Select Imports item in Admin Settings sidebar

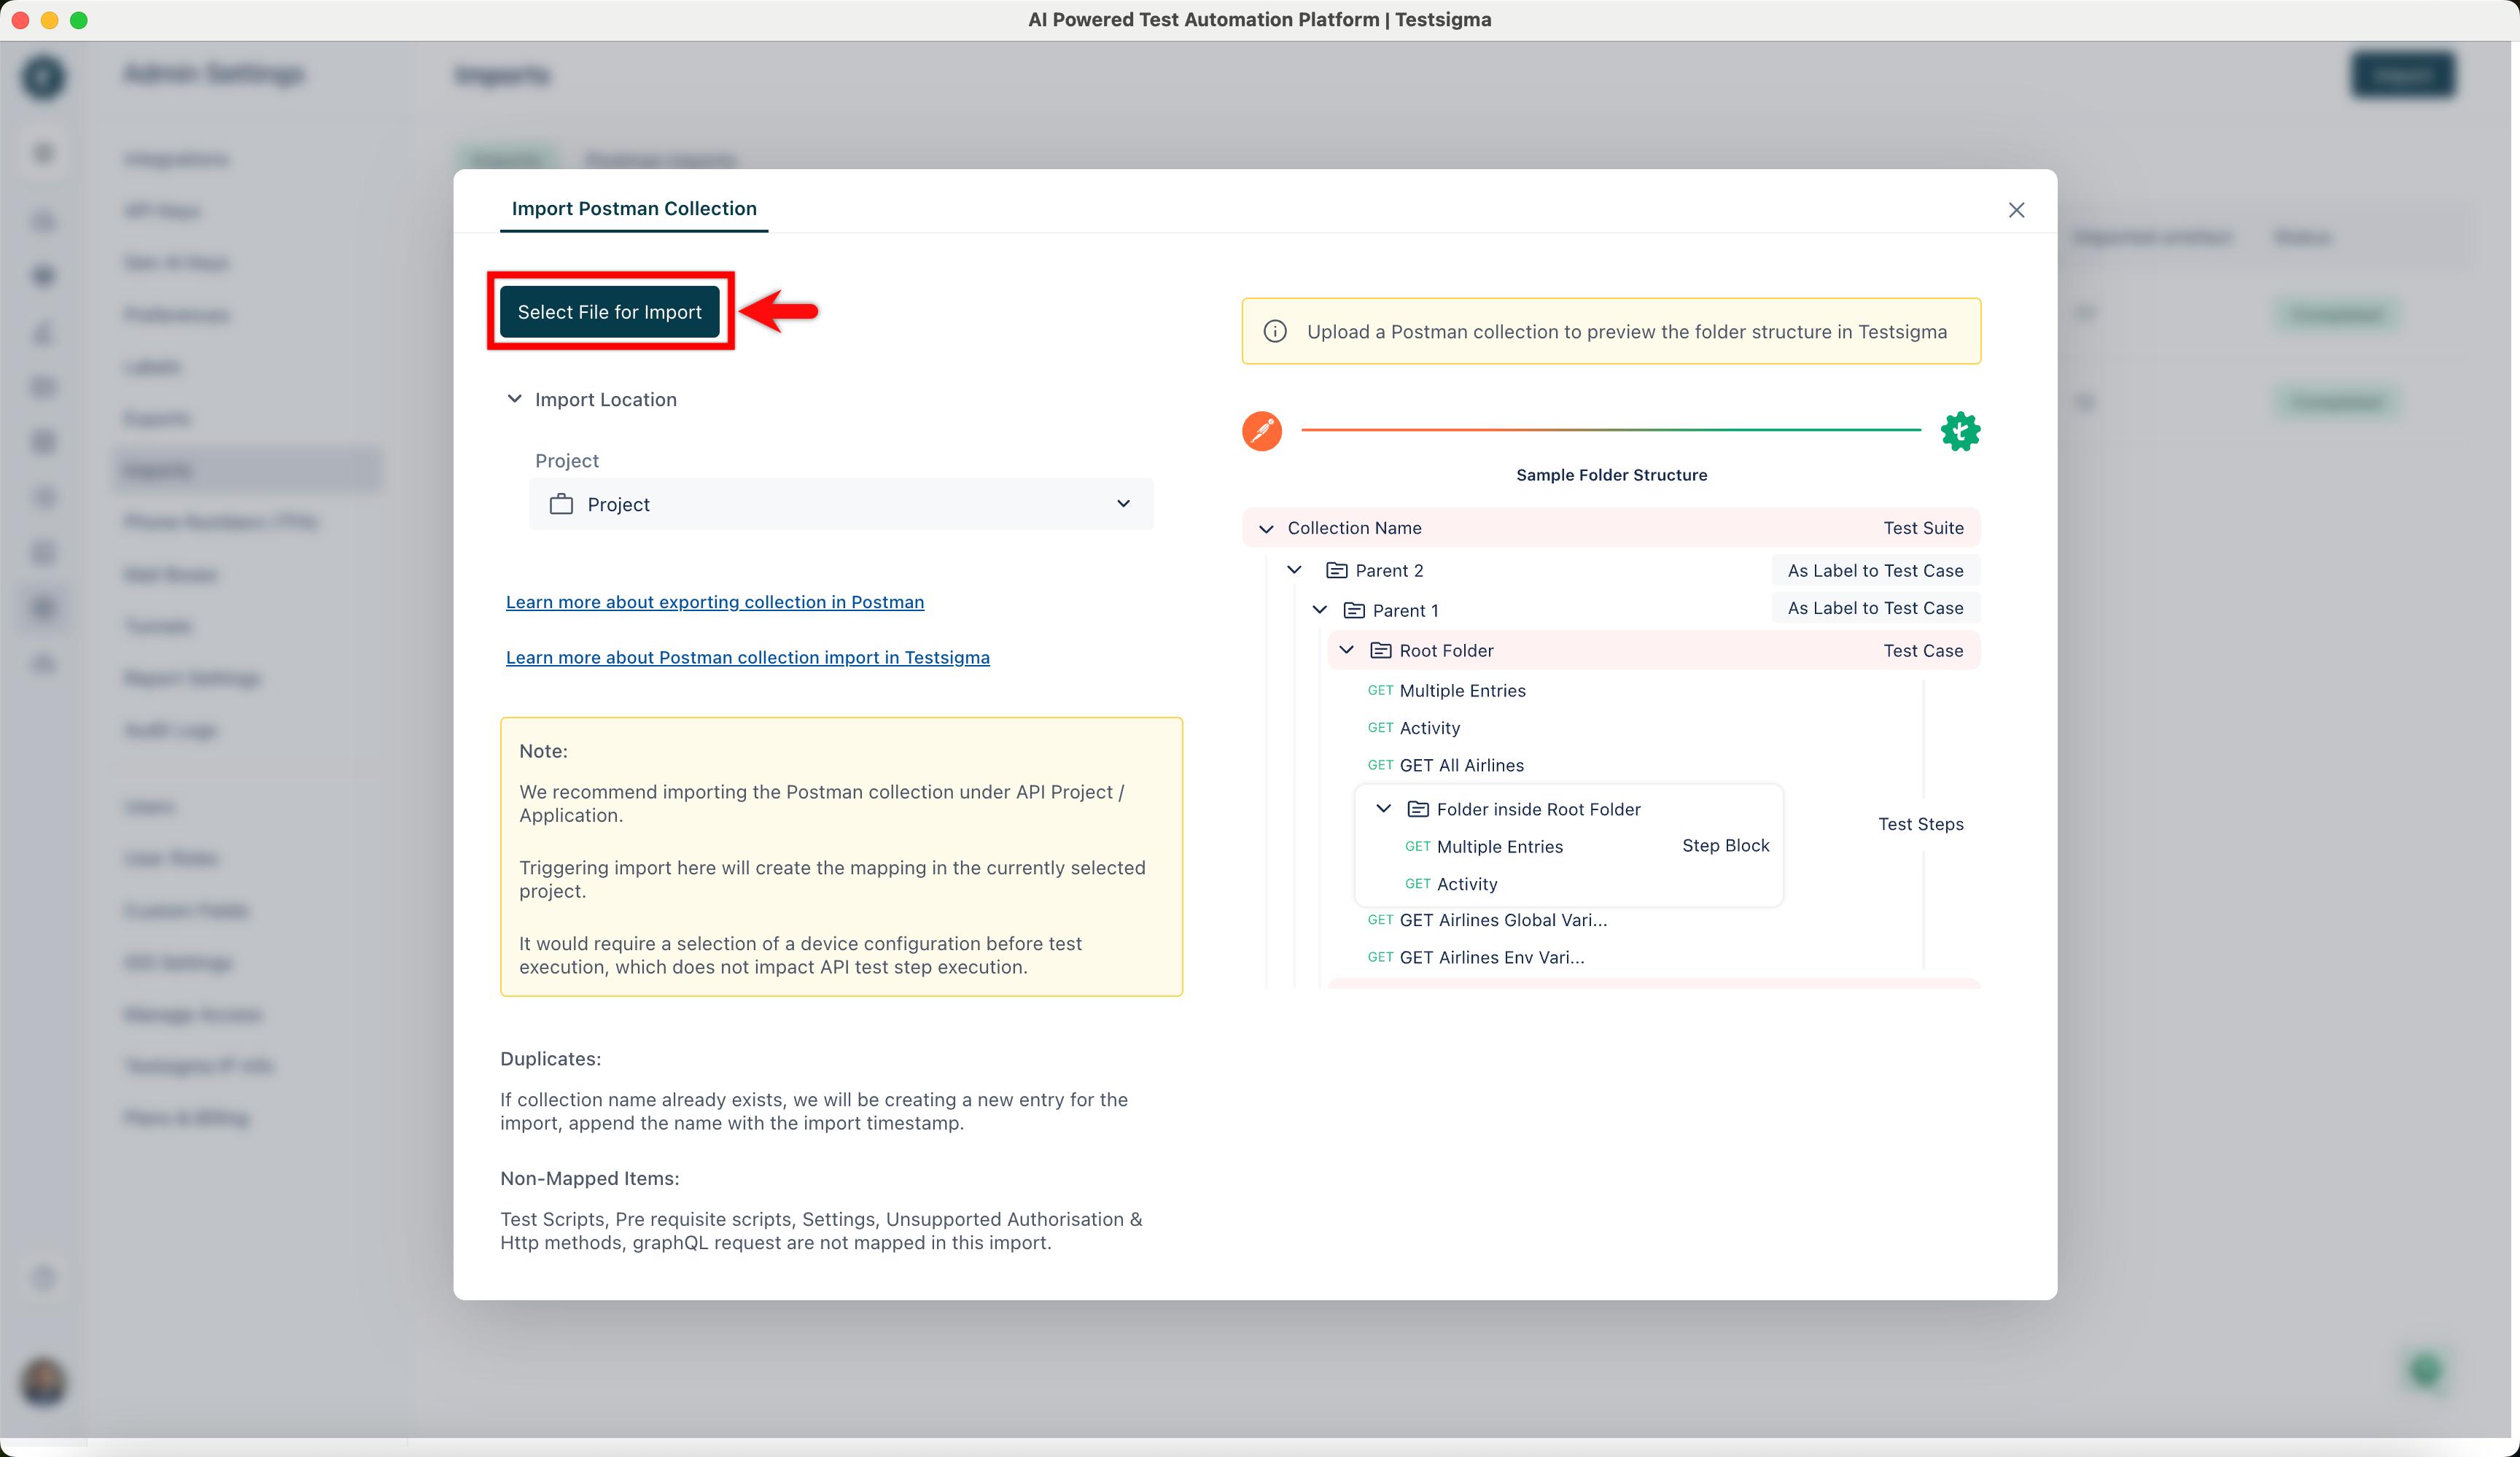click(247, 470)
